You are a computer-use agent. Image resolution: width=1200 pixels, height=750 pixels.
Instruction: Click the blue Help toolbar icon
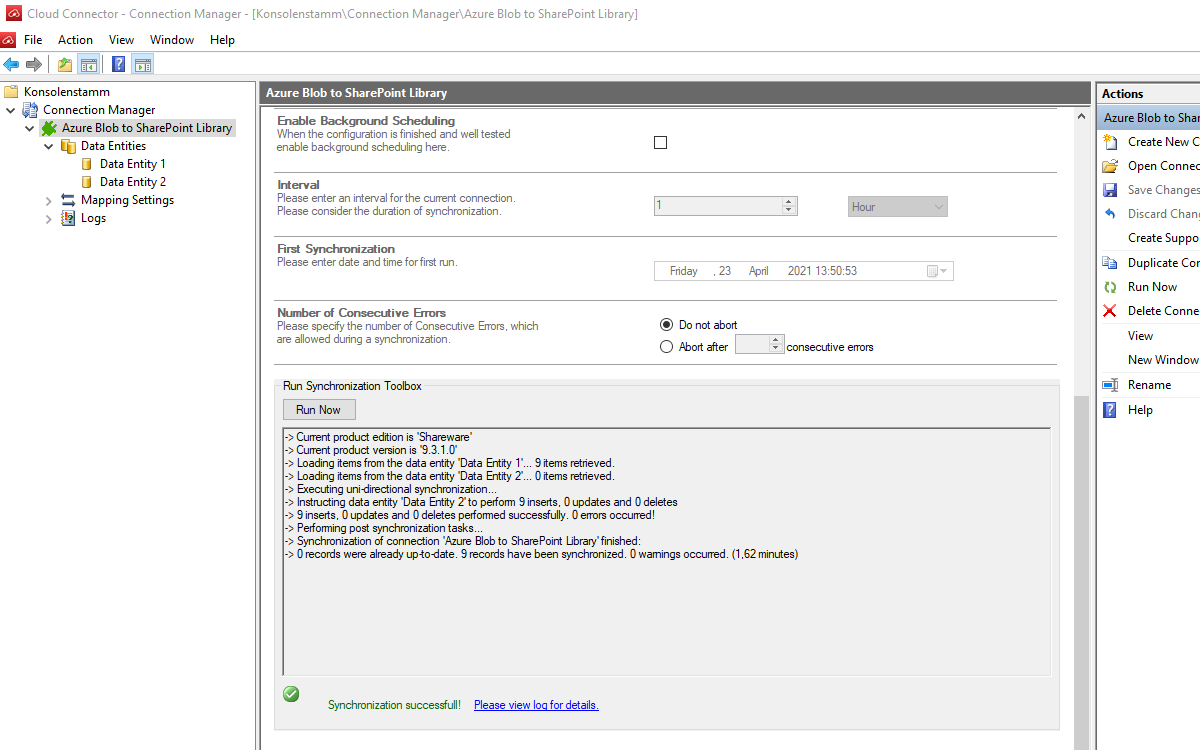pyautogui.click(x=118, y=65)
